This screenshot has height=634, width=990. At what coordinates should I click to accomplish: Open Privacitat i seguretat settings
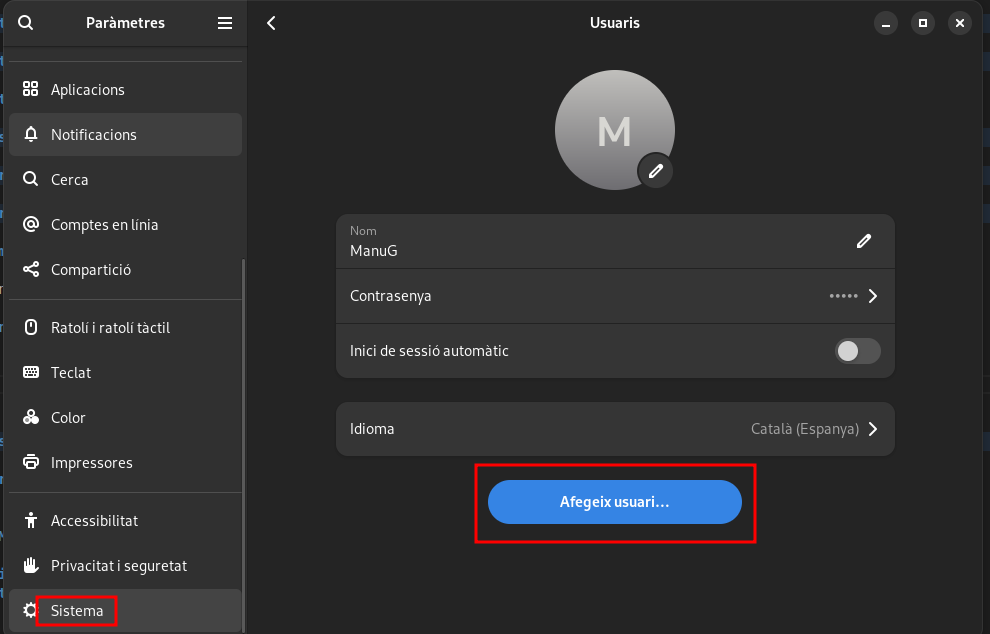119,566
